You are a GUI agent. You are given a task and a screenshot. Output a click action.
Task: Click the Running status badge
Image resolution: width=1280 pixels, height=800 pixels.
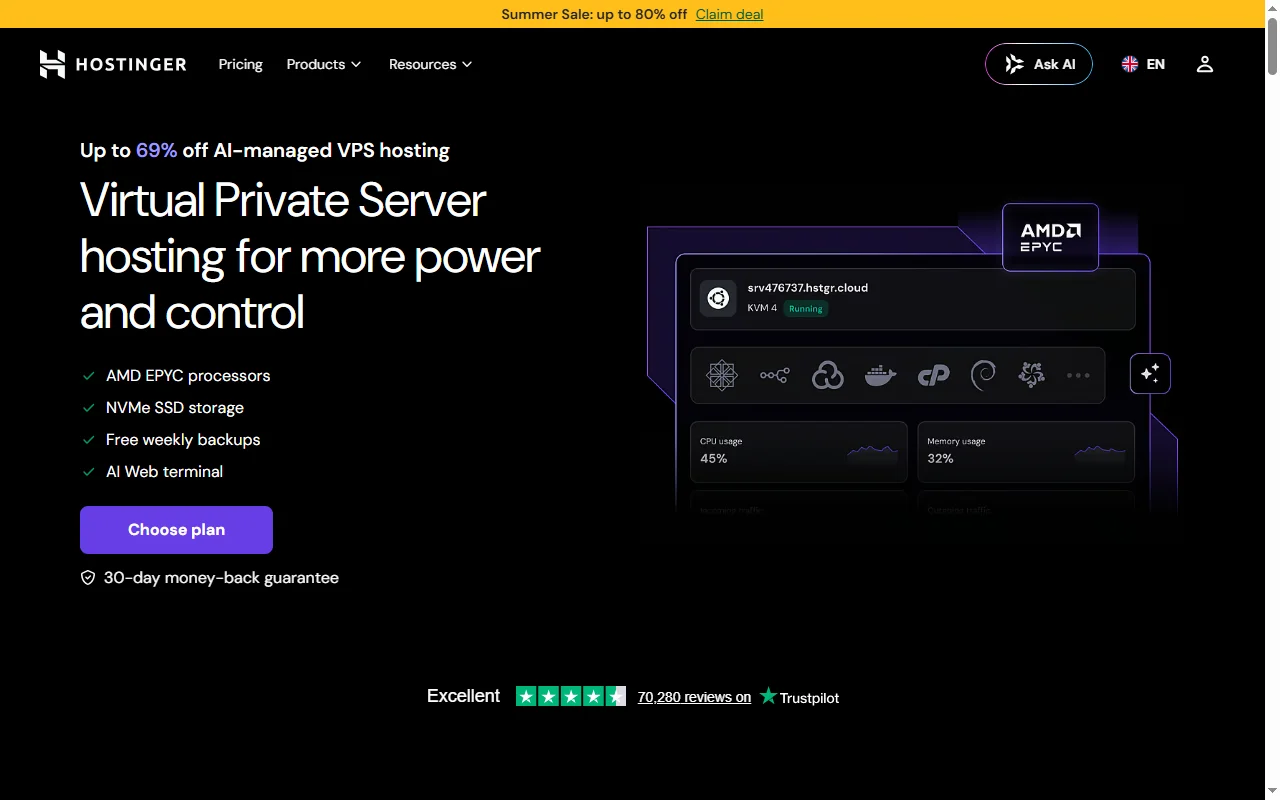pyautogui.click(x=806, y=309)
